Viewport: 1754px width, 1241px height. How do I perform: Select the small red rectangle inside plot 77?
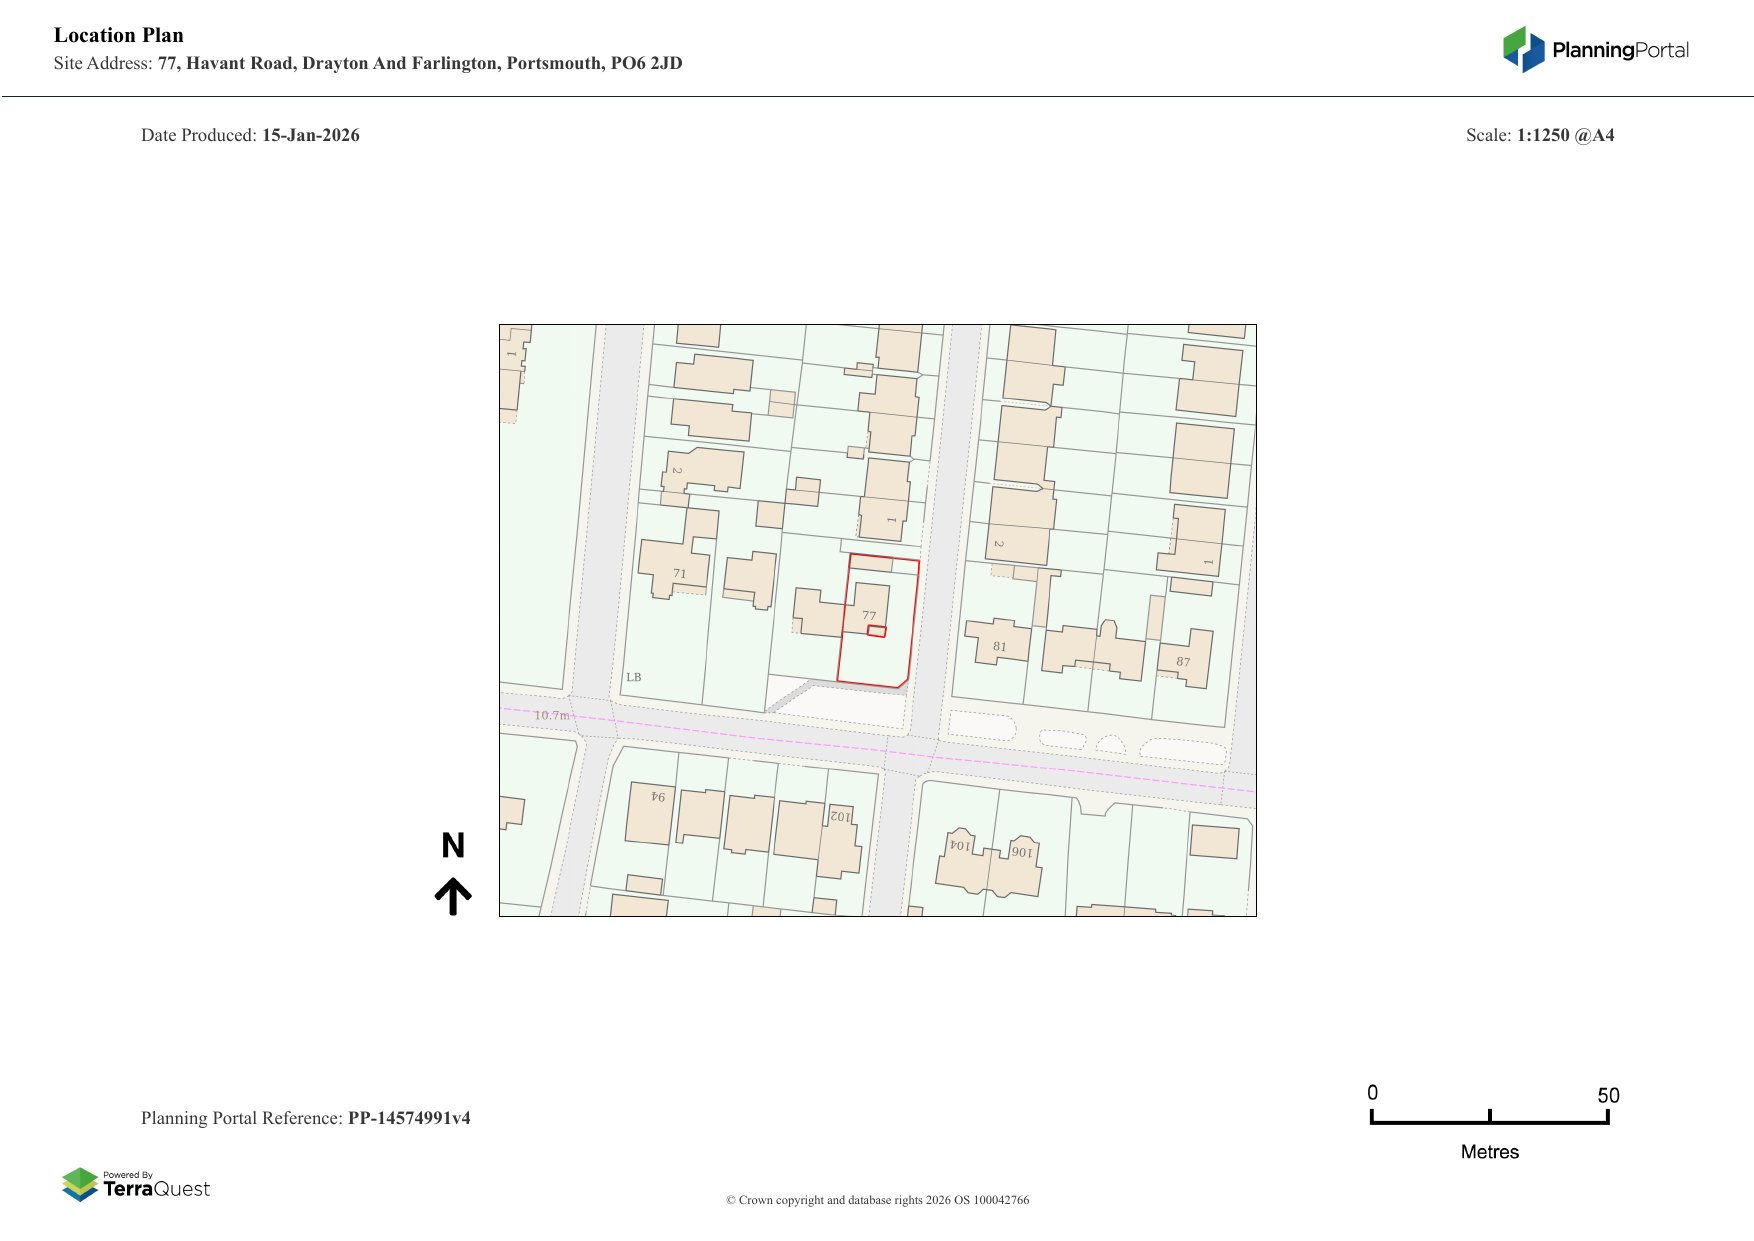pyautogui.click(x=876, y=631)
